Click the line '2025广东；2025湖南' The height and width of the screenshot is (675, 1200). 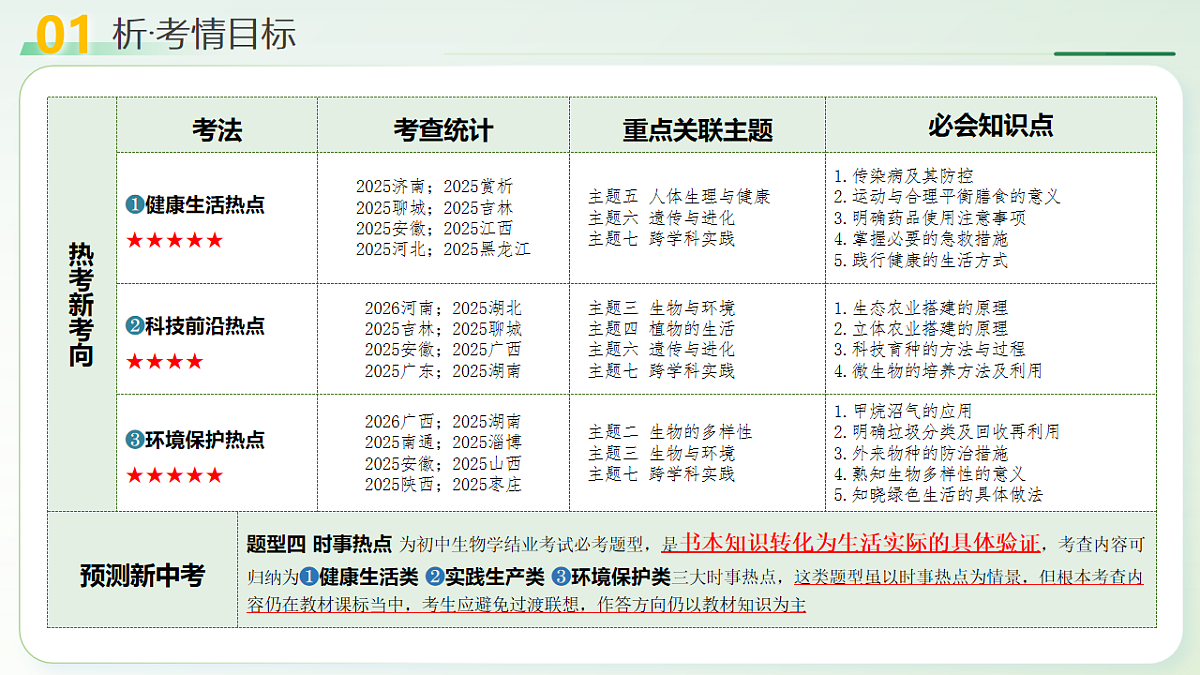443,371
